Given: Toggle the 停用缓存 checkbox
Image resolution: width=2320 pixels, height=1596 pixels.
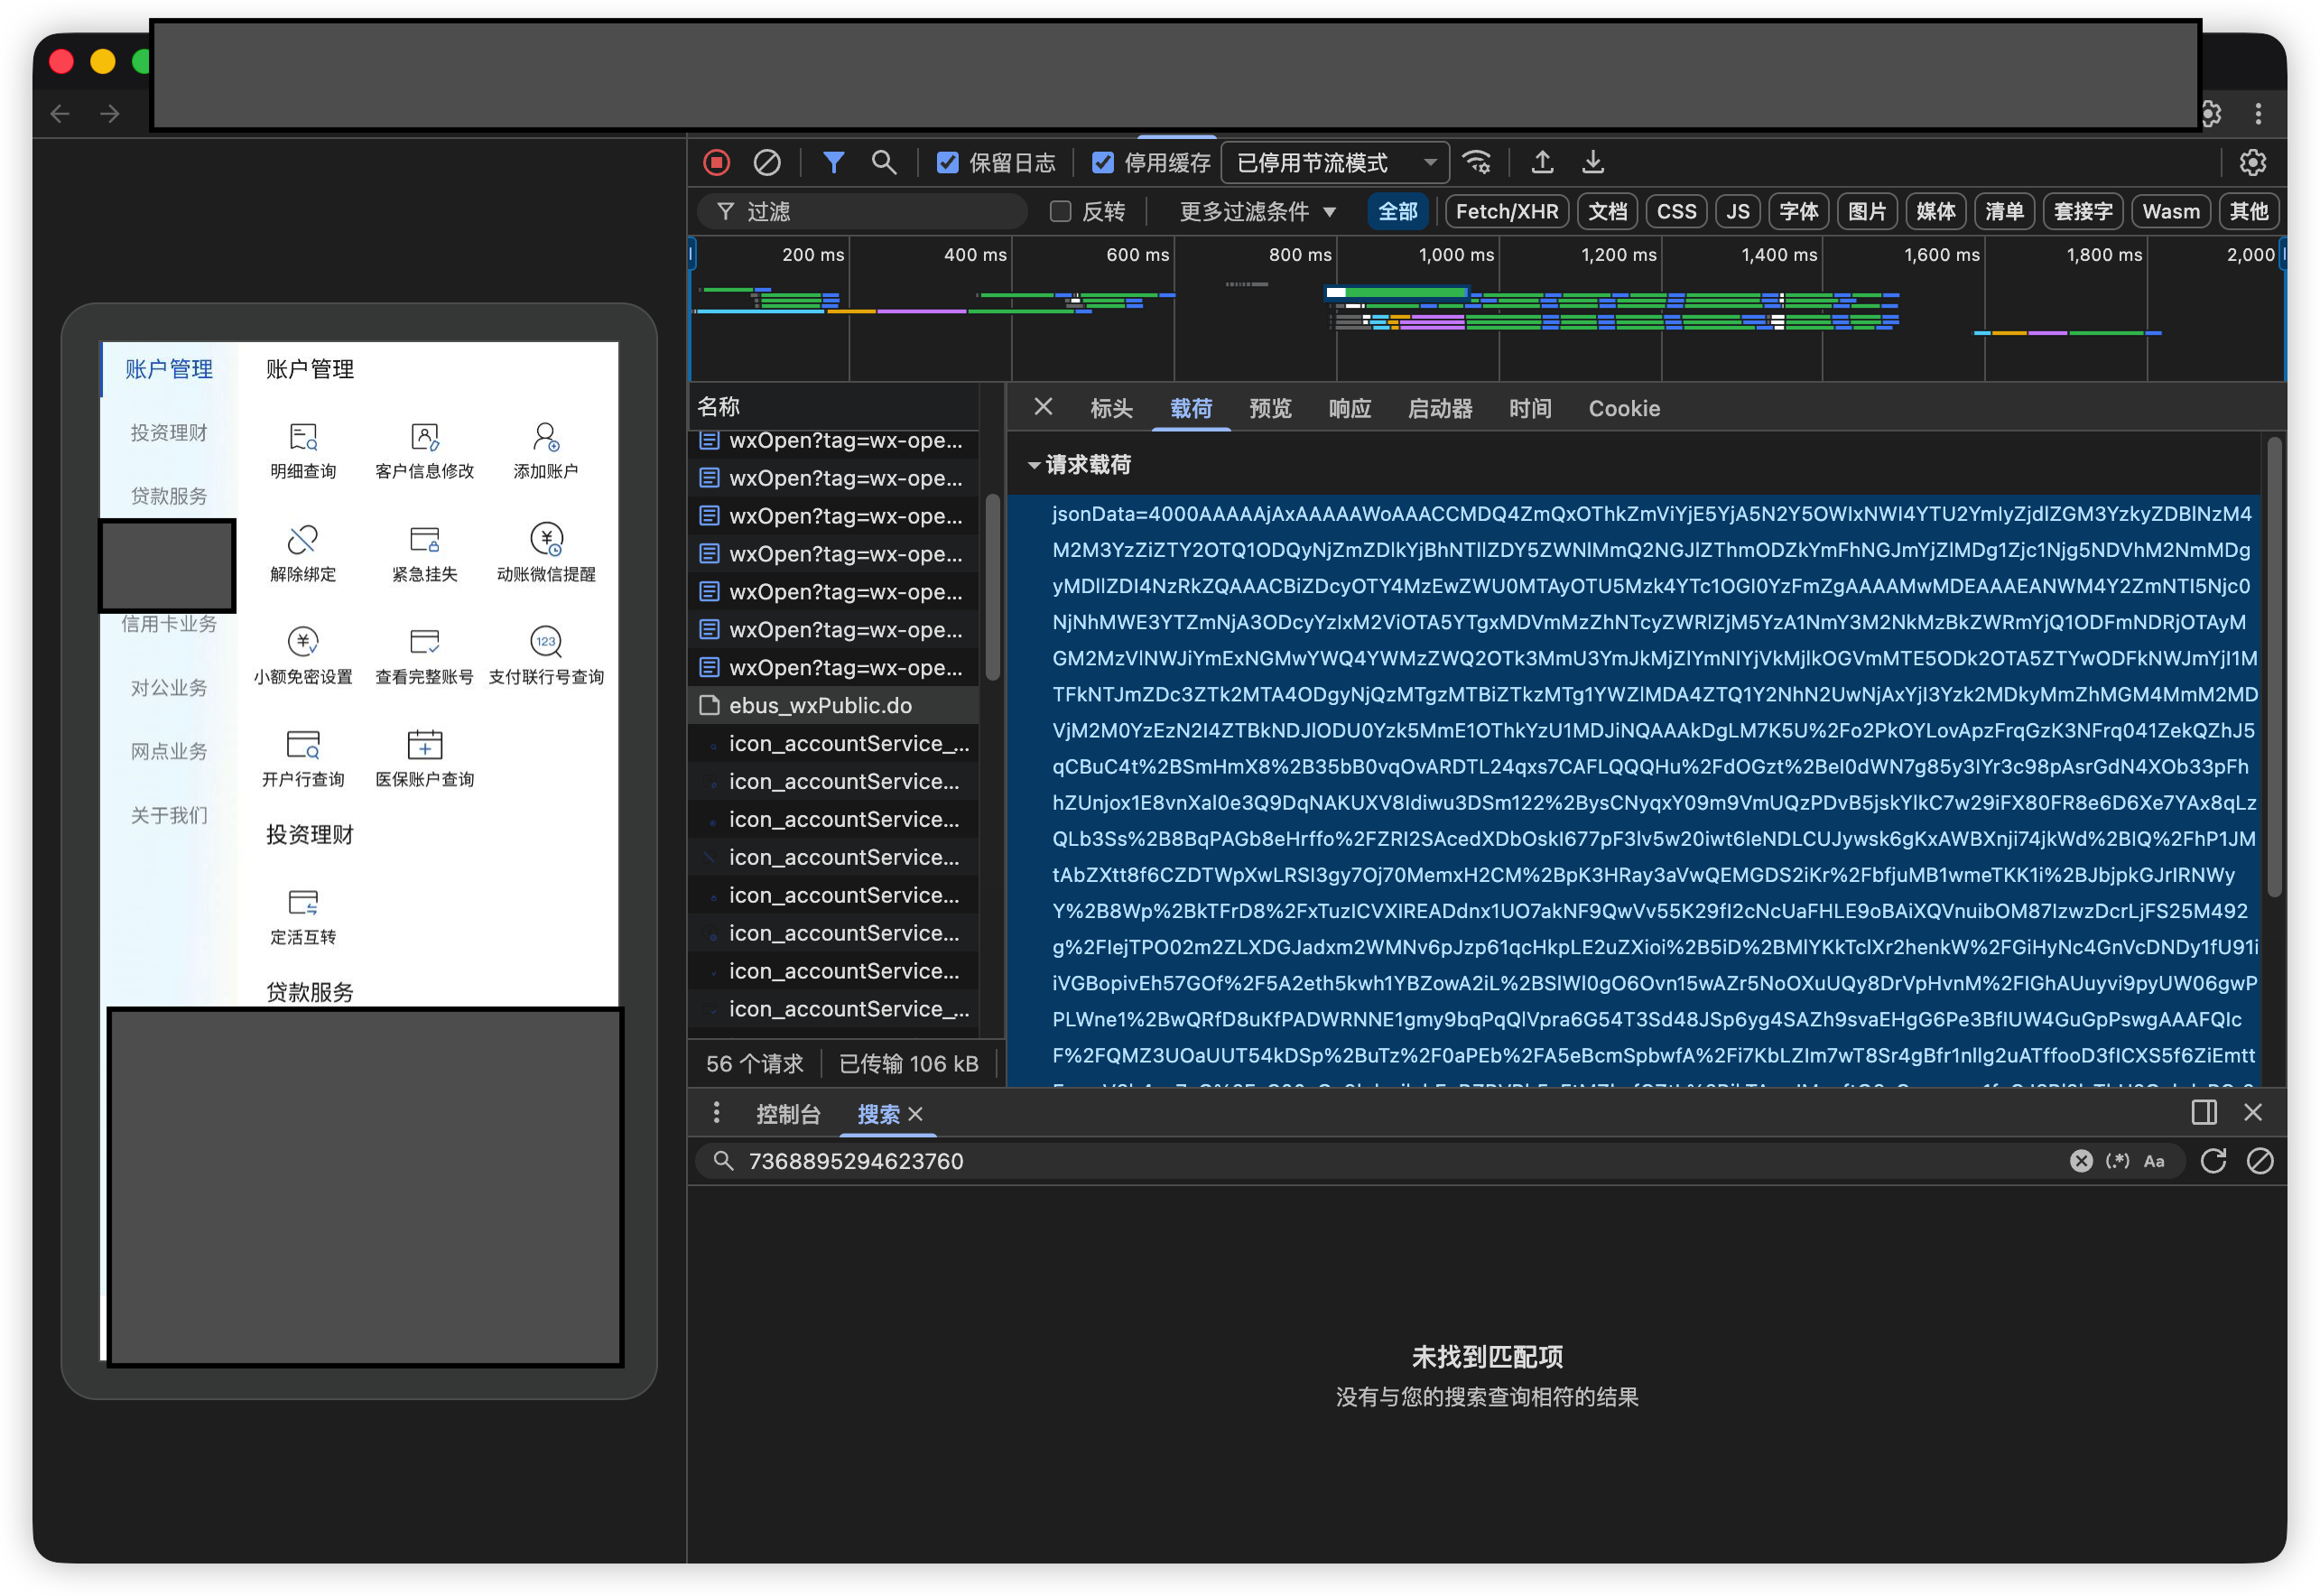Looking at the screenshot, I should point(1102,162).
